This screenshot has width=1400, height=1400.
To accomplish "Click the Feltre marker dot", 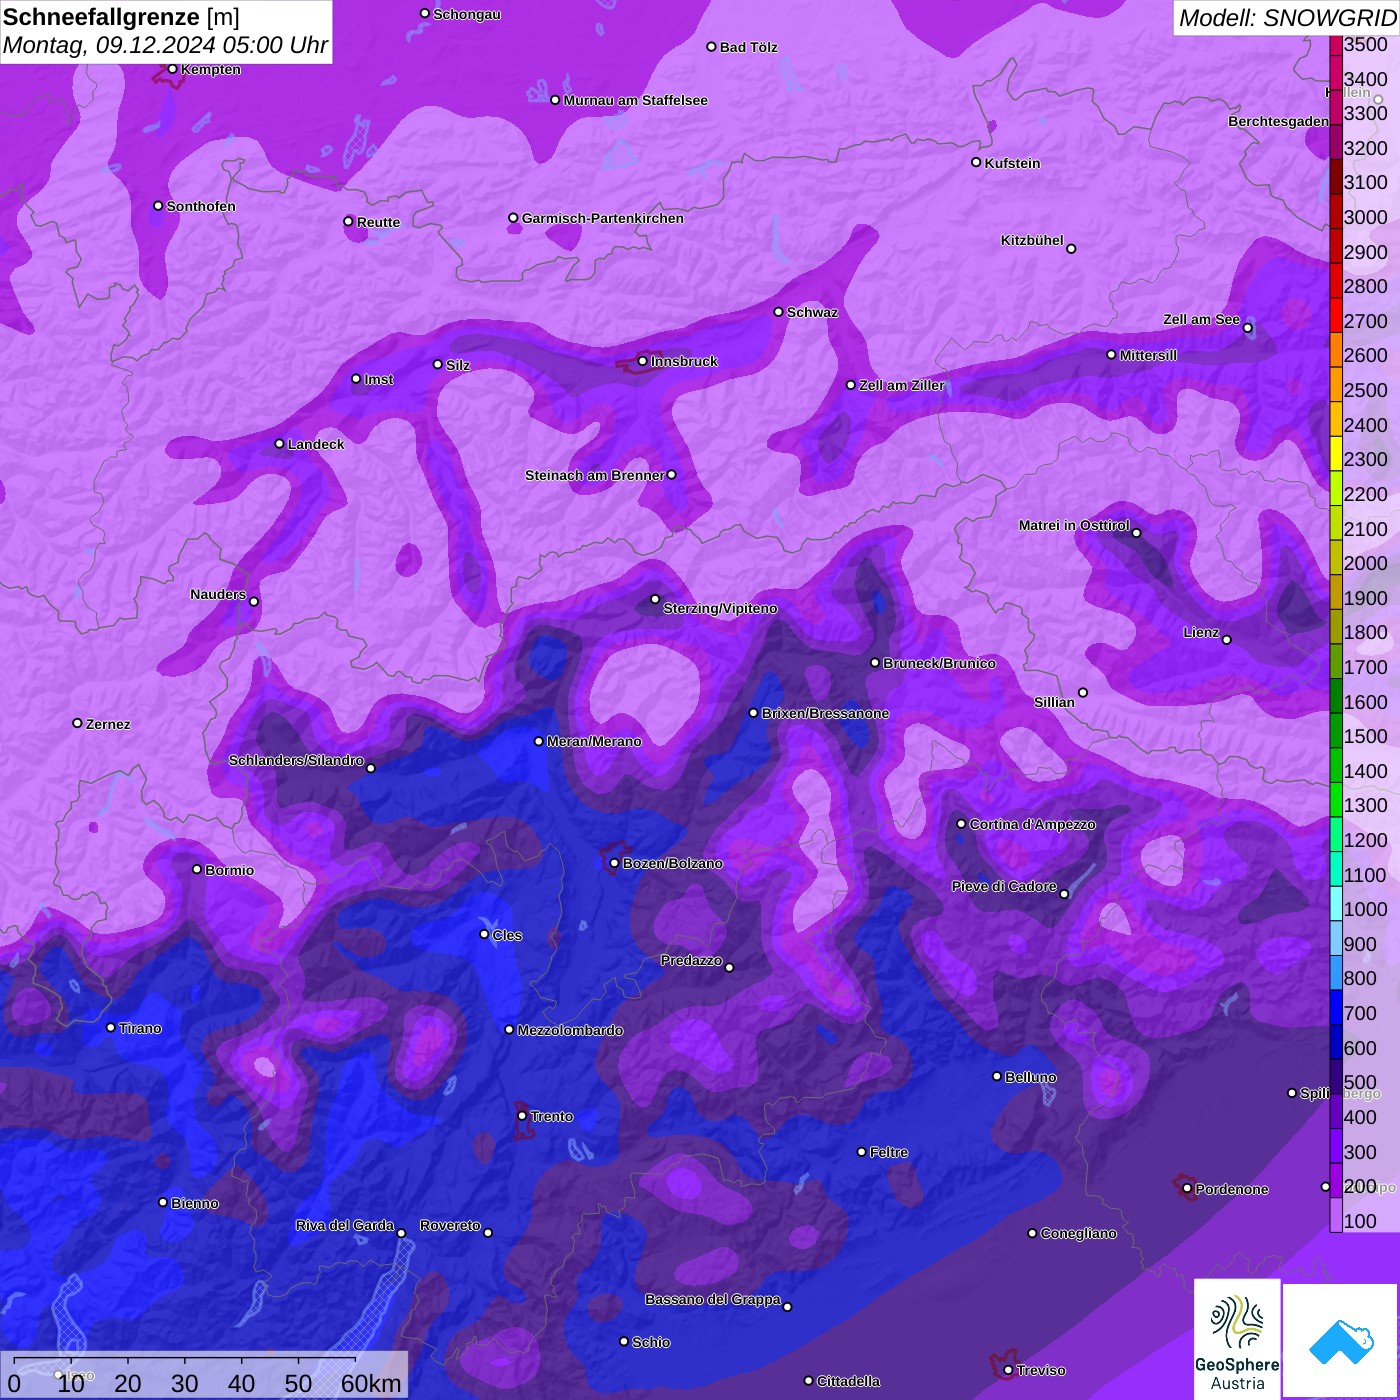I will click(x=861, y=1152).
